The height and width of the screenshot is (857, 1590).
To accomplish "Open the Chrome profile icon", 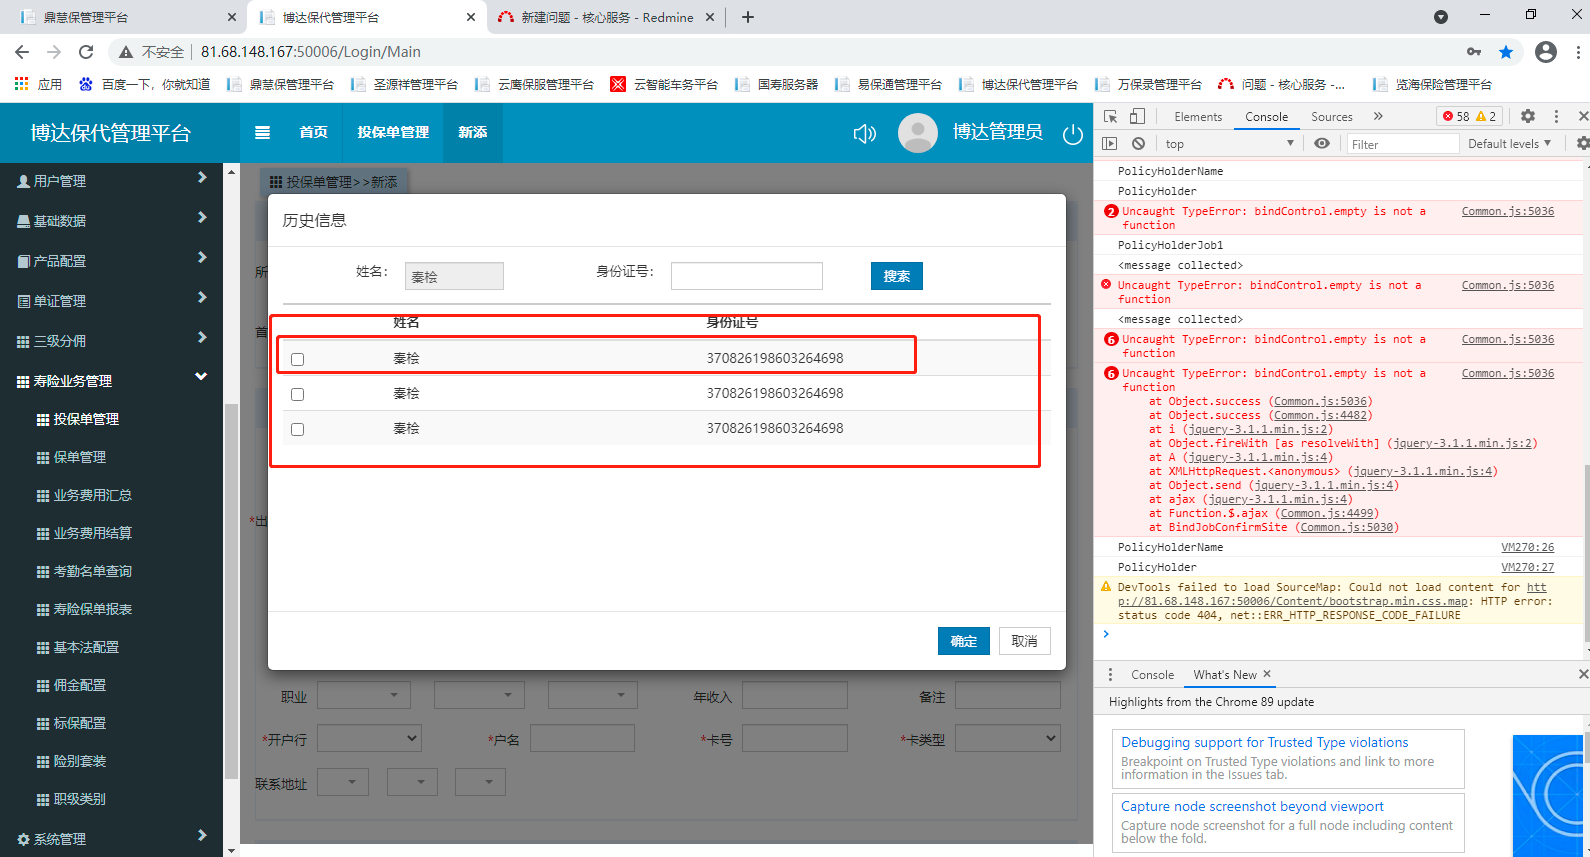I will click(x=1546, y=52).
